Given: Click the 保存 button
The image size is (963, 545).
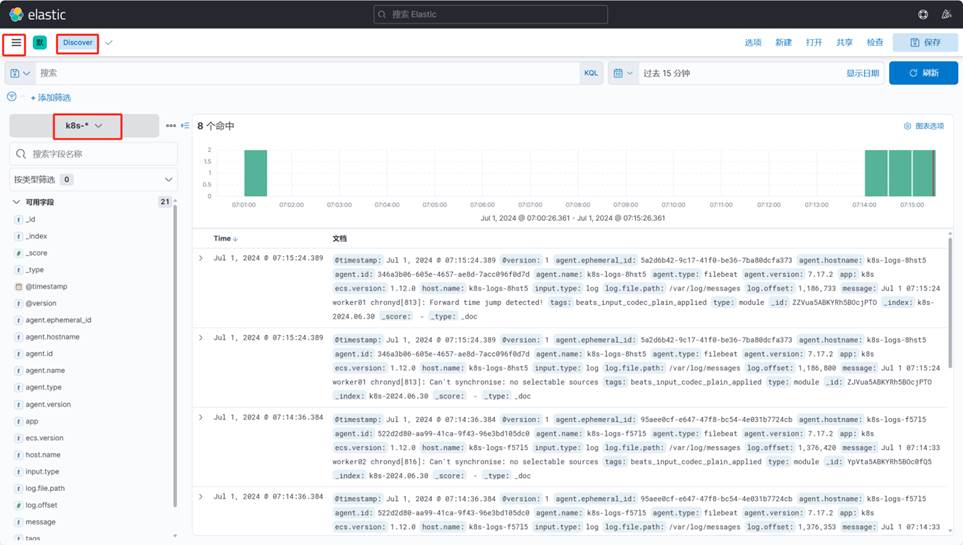Looking at the screenshot, I should pos(925,42).
